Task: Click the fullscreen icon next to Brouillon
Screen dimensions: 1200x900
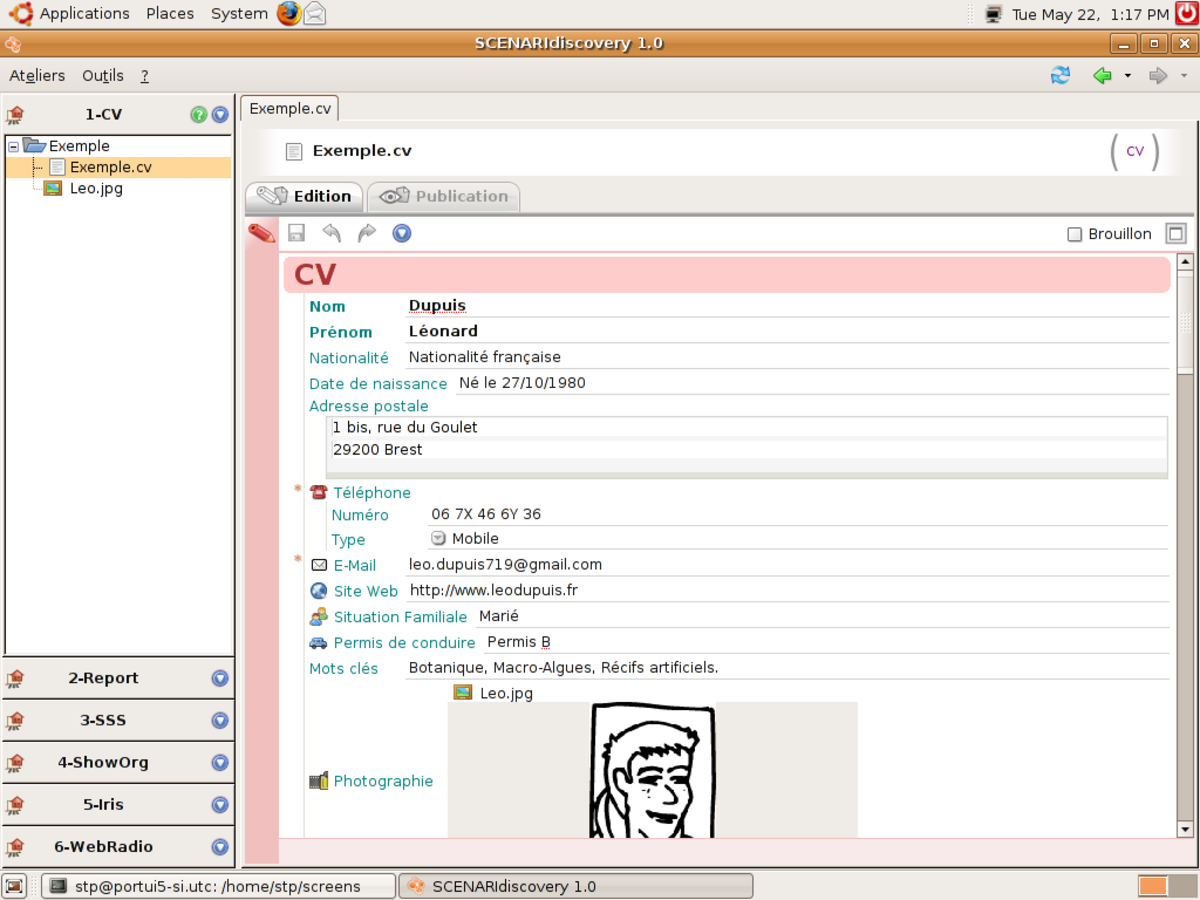Action: 1176,233
